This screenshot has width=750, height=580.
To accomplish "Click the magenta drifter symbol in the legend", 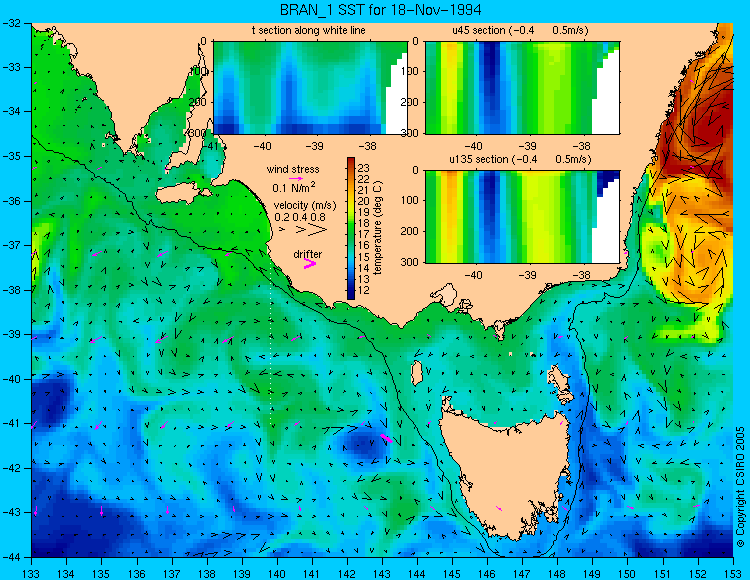I will pyautogui.click(x=310, y=263).
